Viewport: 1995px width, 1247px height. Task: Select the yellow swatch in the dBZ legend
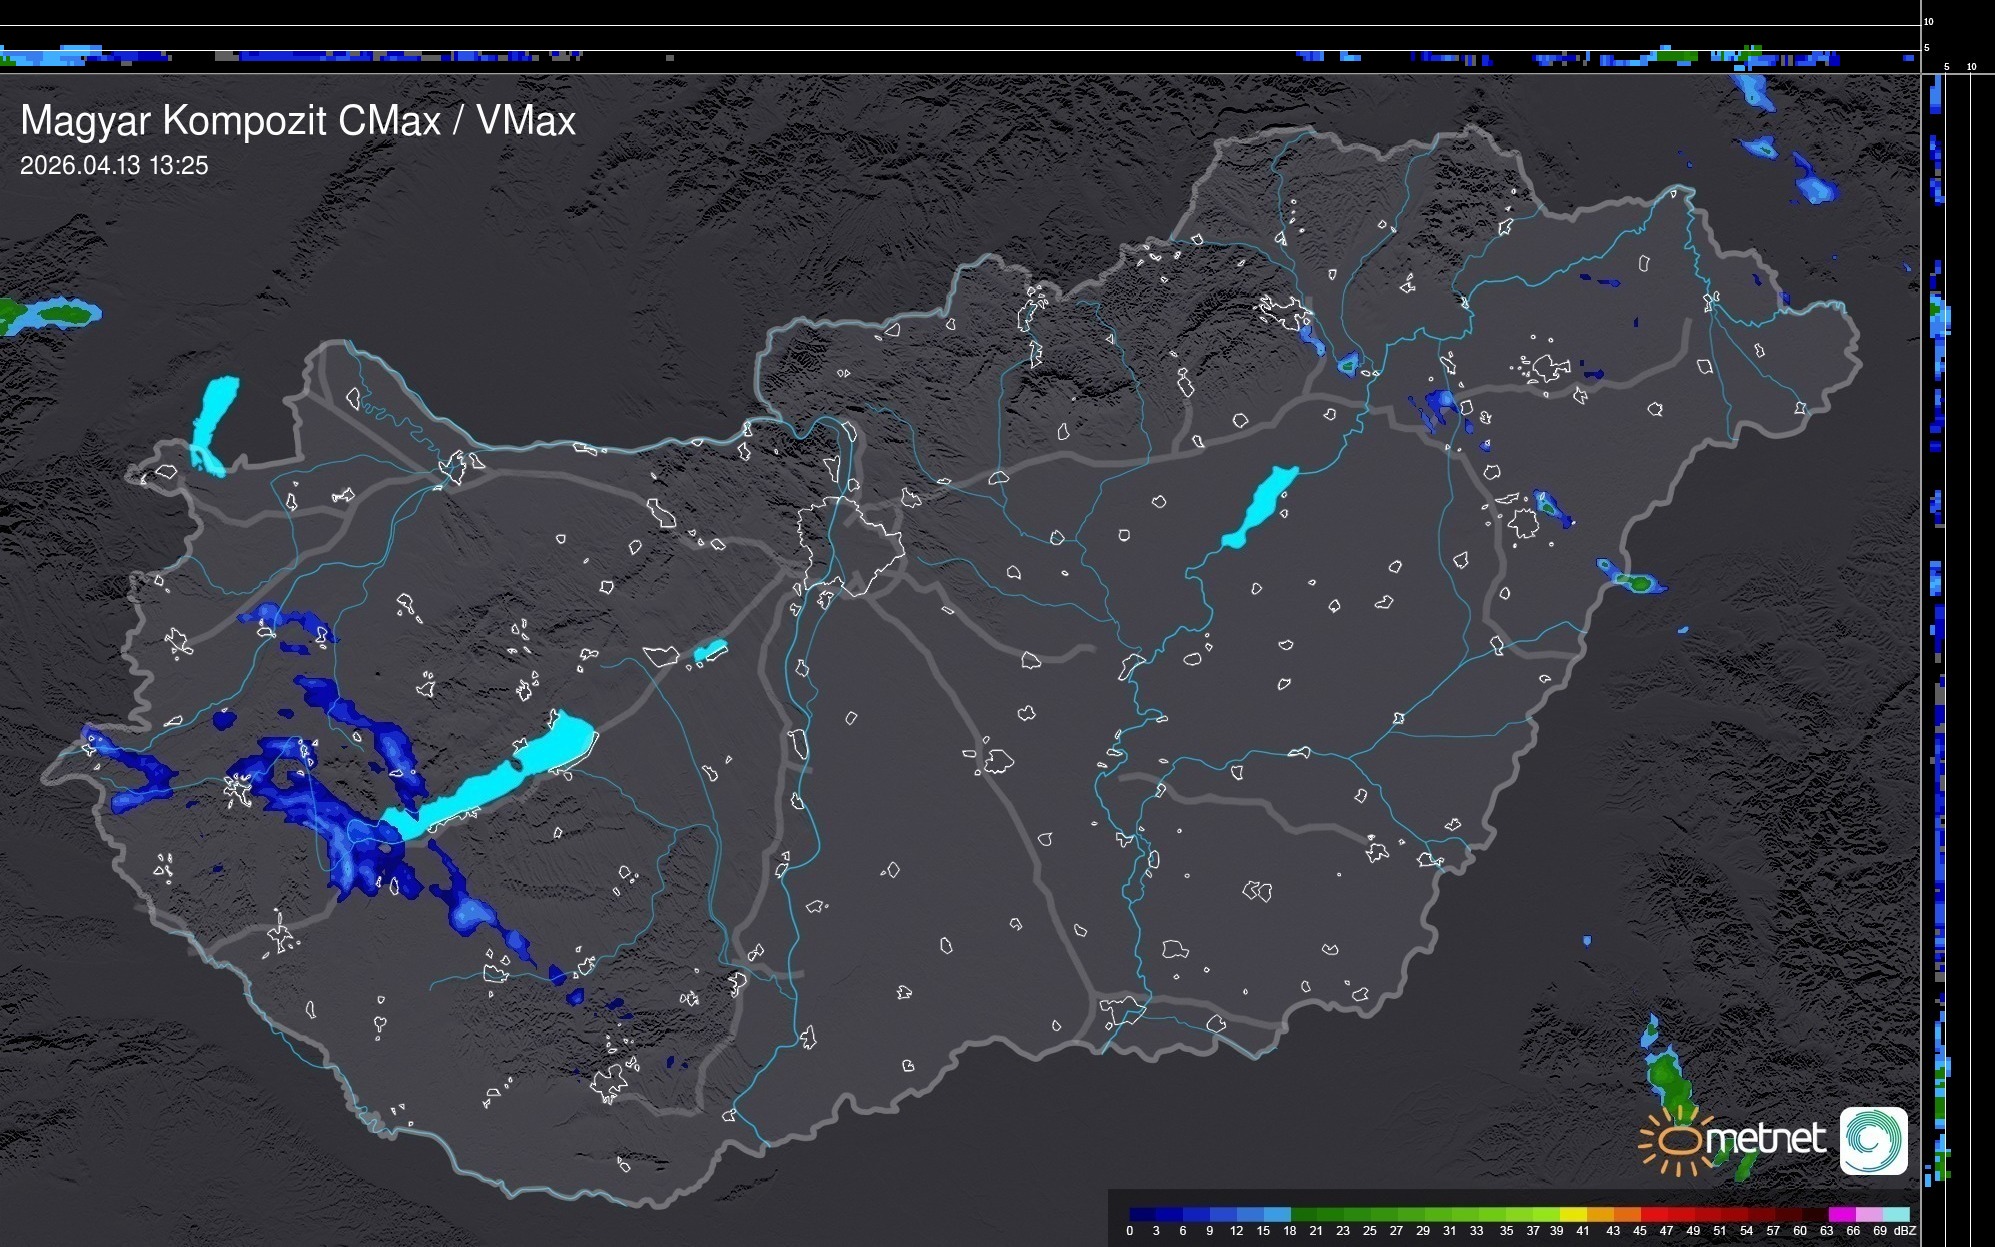(1574, 1214)
